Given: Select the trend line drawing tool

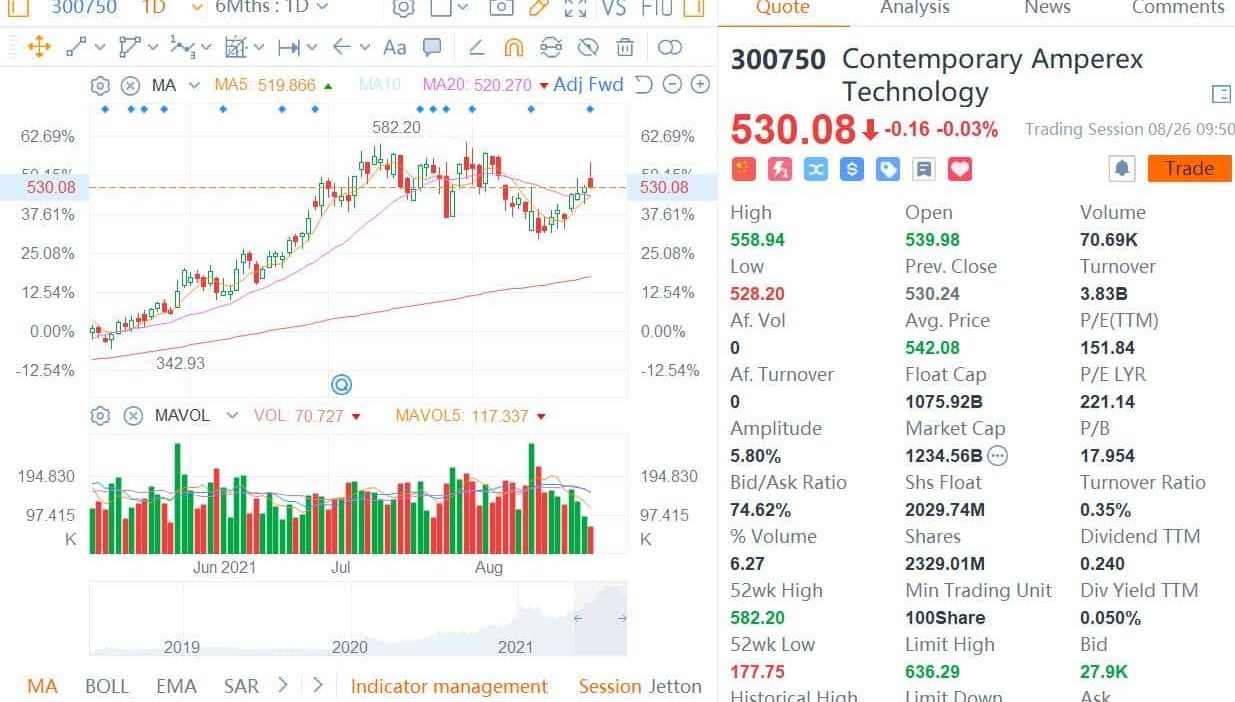Looking at the screenshot, I should coord(76,47).
